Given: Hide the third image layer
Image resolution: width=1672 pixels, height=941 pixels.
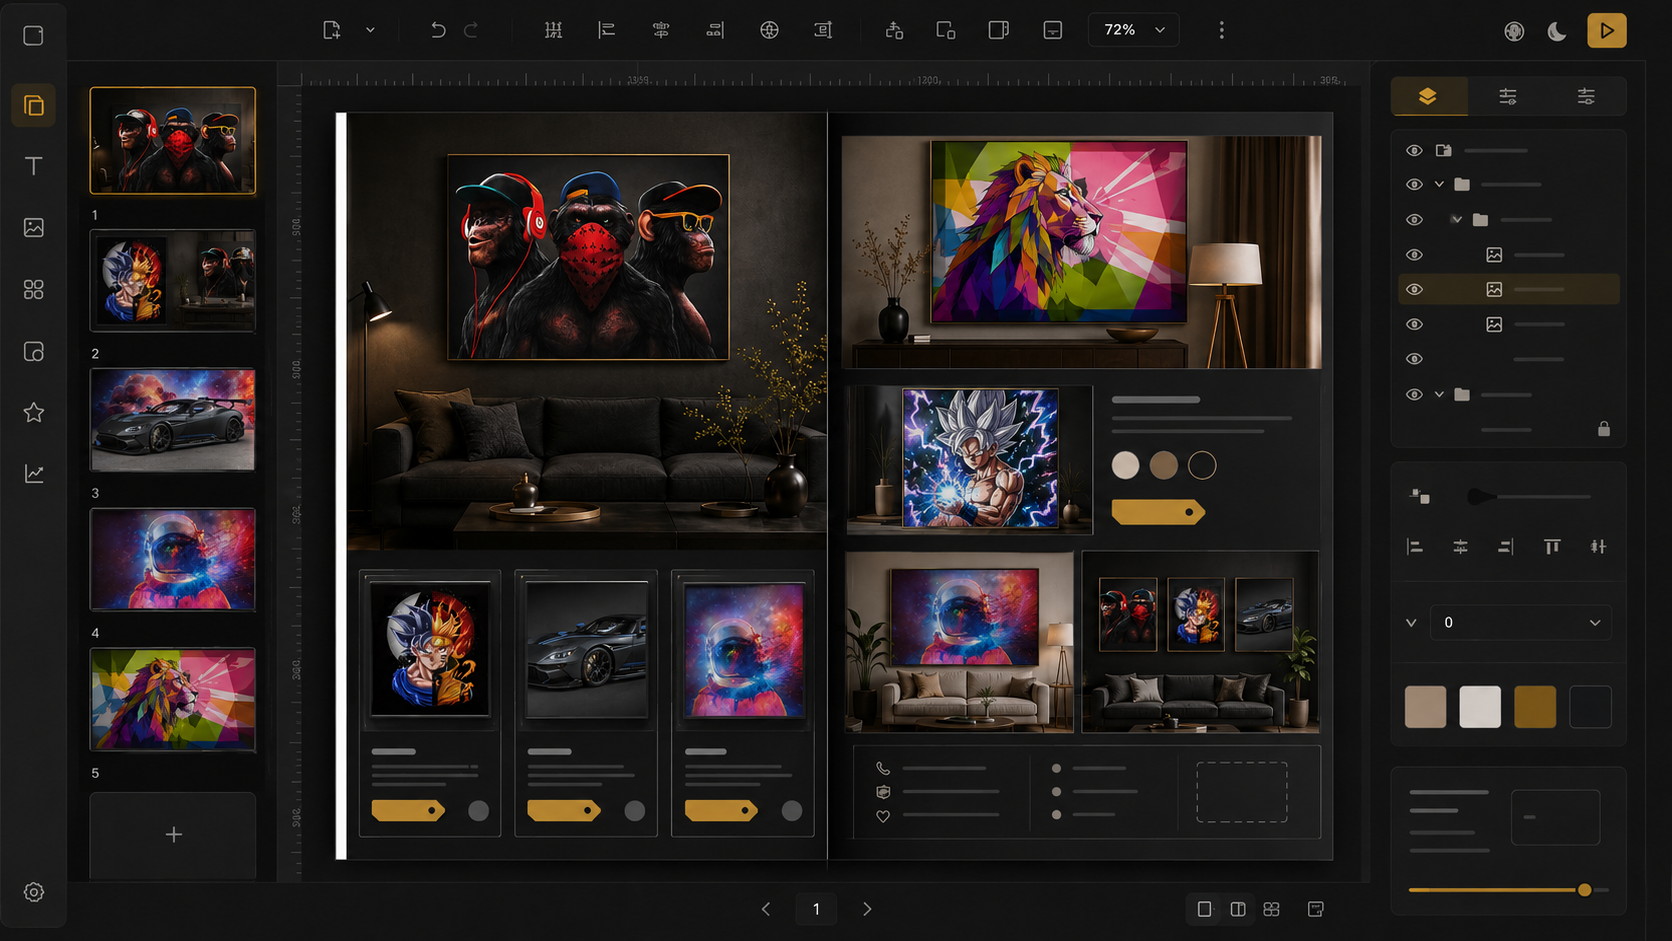Looking at the screenshot, I should (1414, 324).
